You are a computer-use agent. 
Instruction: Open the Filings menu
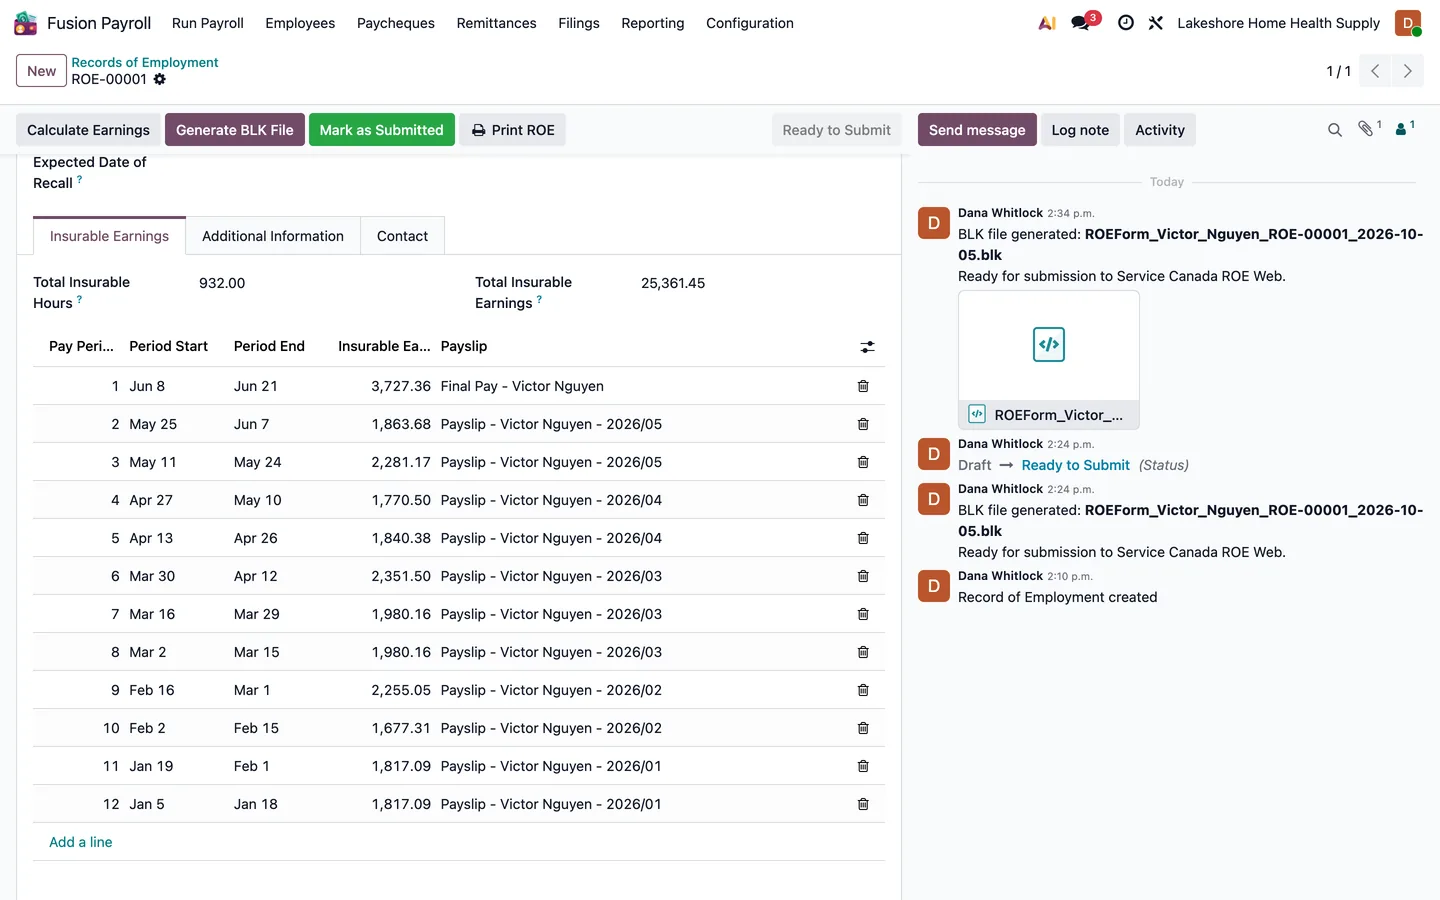579,23
